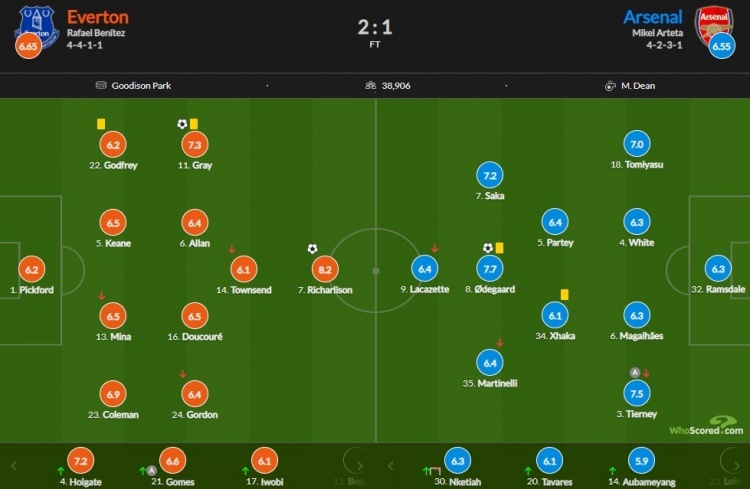Open the Arsenal team name link
The width and height of the screenshot is (750, 489).
pyautogui.click(x=652, y=17)
